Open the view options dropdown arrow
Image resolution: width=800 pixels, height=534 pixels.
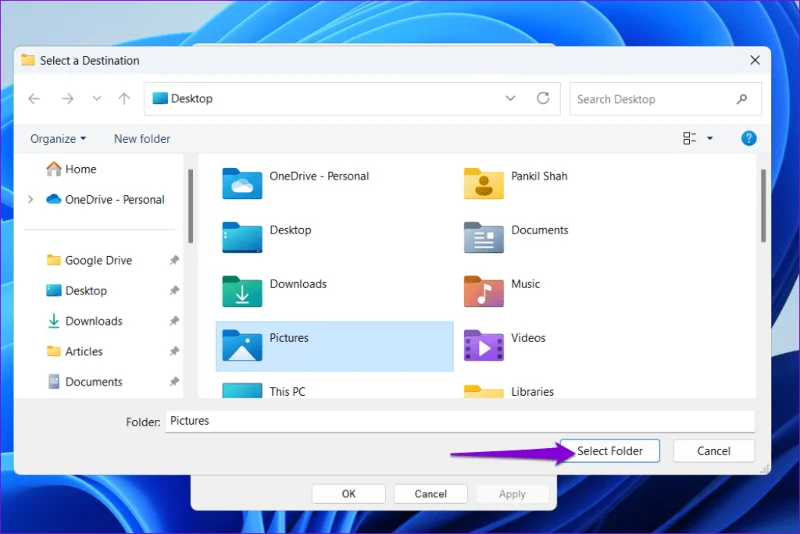pos(710,138)
